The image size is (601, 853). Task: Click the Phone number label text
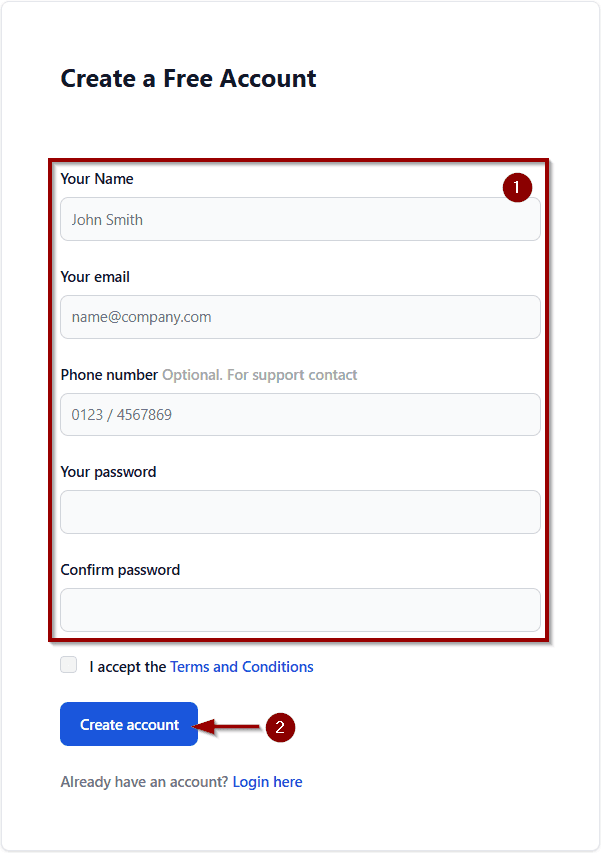(x=109, y=375)
